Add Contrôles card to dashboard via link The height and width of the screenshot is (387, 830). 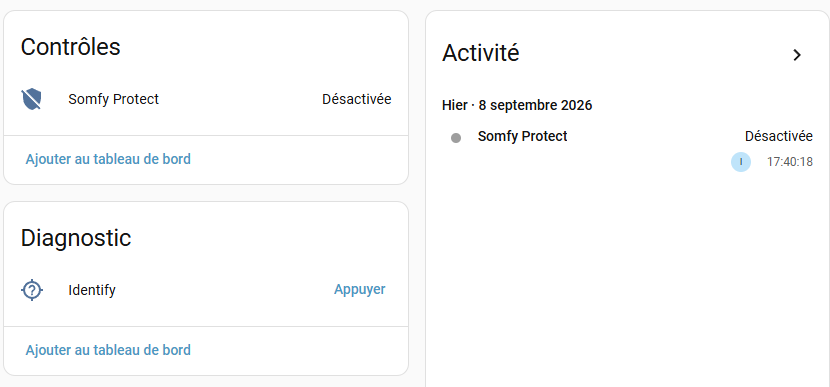pos(108,159)
